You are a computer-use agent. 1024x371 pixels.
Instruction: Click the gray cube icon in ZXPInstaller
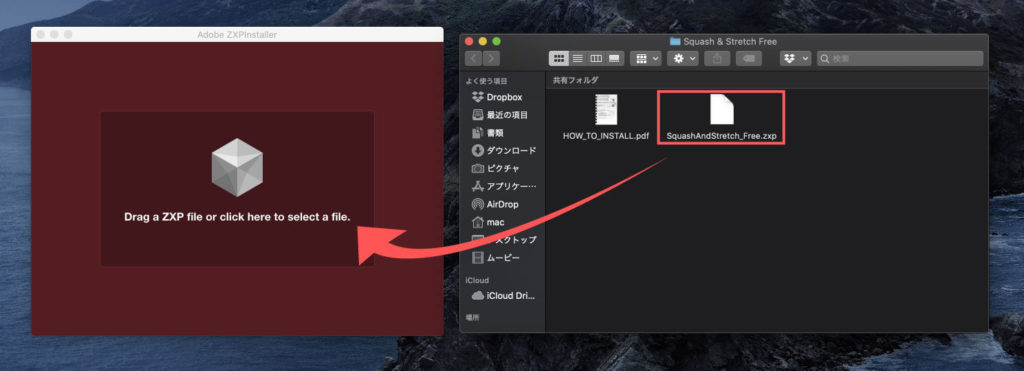point(237,167)
